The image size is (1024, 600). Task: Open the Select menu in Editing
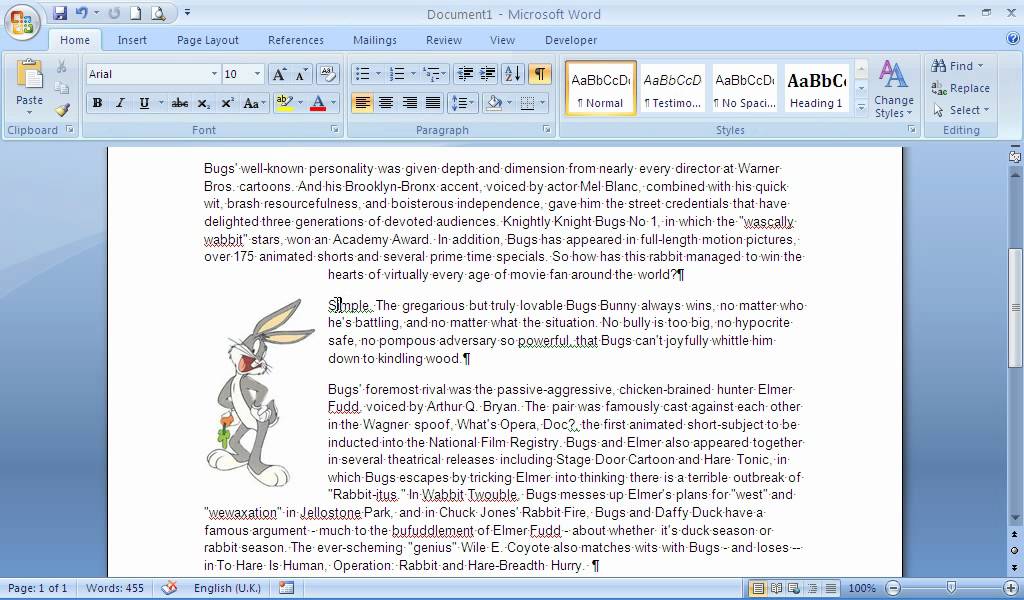(961, 110)
